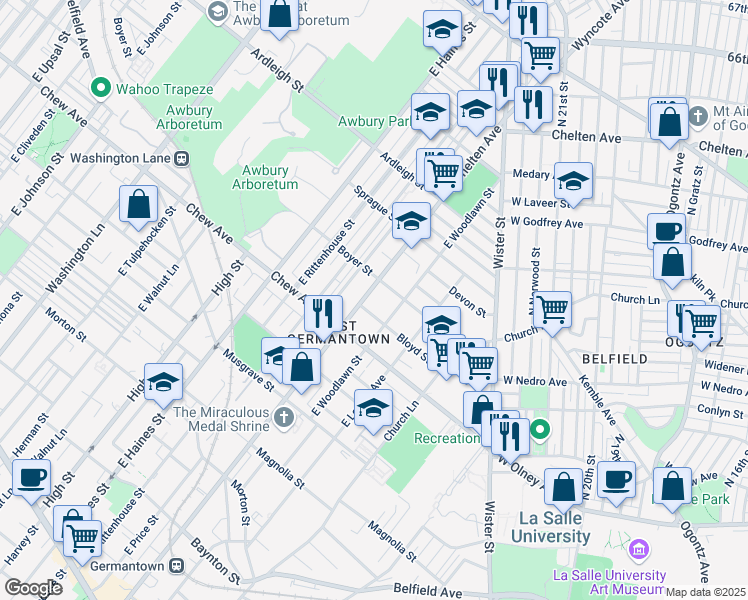Select the shopping bag marker near Ogontz Ave park
Viewport: 748px width, 600px height.
[672, 487]
